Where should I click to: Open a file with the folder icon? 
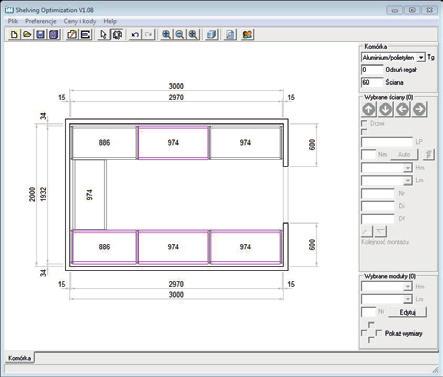tap(27, 34)
